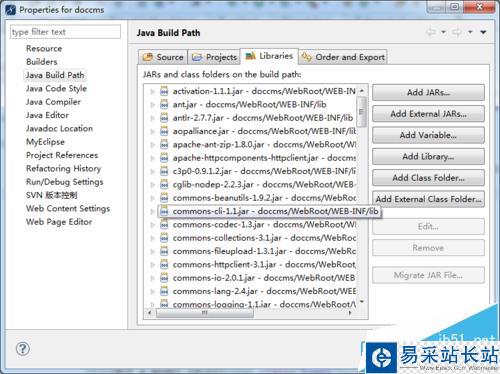Switch to the Projects tab
Viewport: 500px width, 374px height.
[214, 57]
